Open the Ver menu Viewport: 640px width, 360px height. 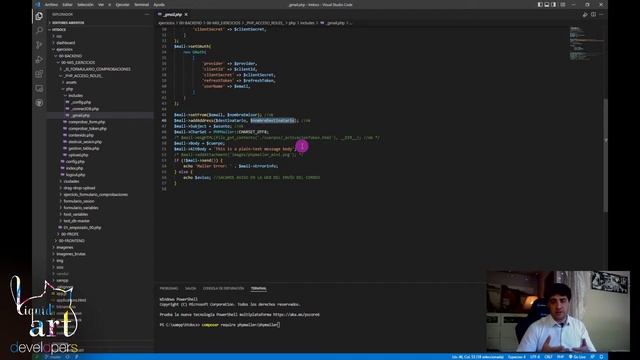(101, 4)
